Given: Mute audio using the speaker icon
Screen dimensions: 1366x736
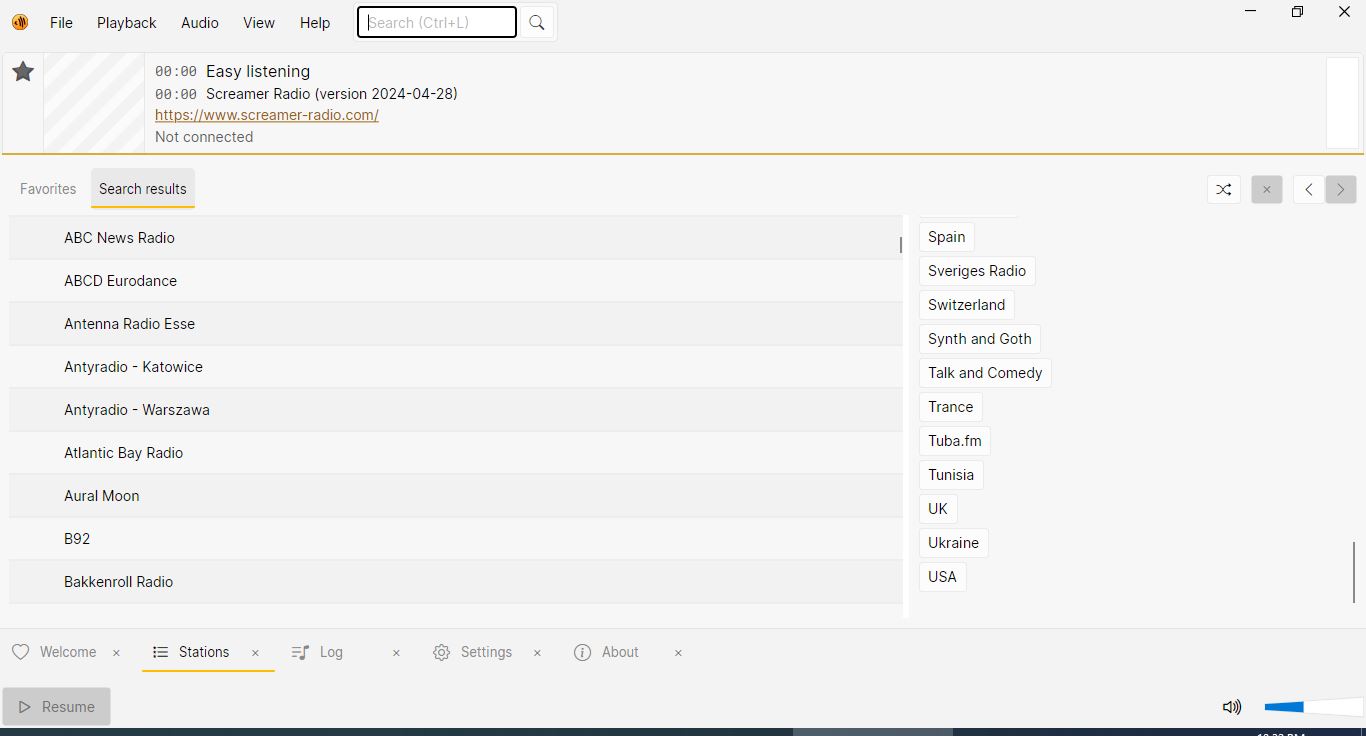Looking at the screenshot, I should 1232,707.
